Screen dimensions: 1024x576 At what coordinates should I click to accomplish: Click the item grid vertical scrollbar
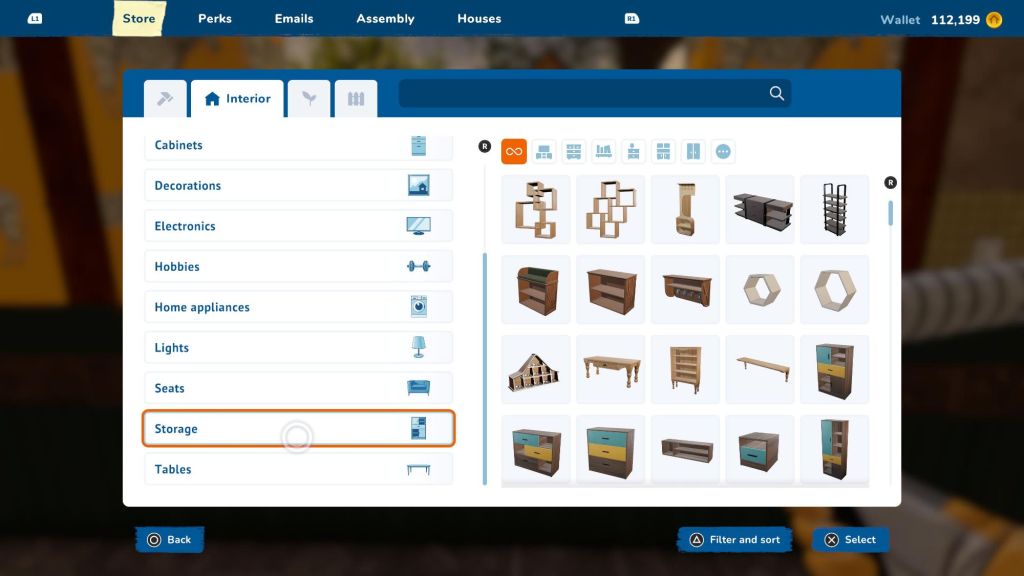pyautogui.click(x=890, y=215)
